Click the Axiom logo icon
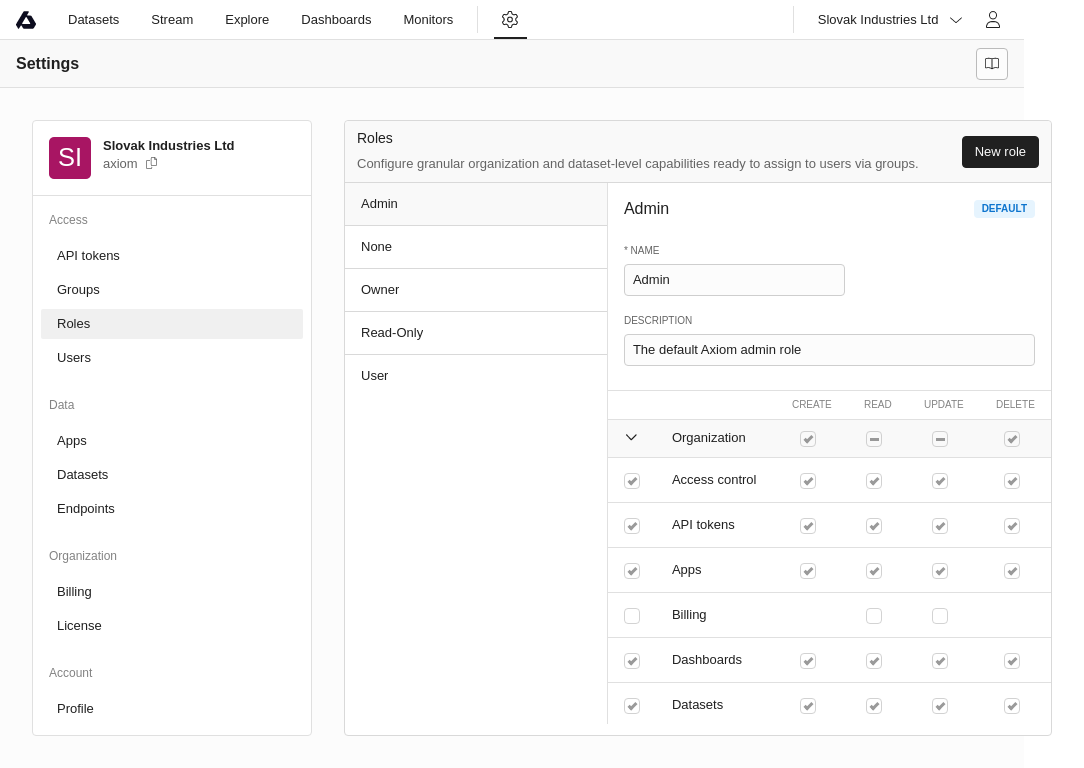 tap(26, 20)
